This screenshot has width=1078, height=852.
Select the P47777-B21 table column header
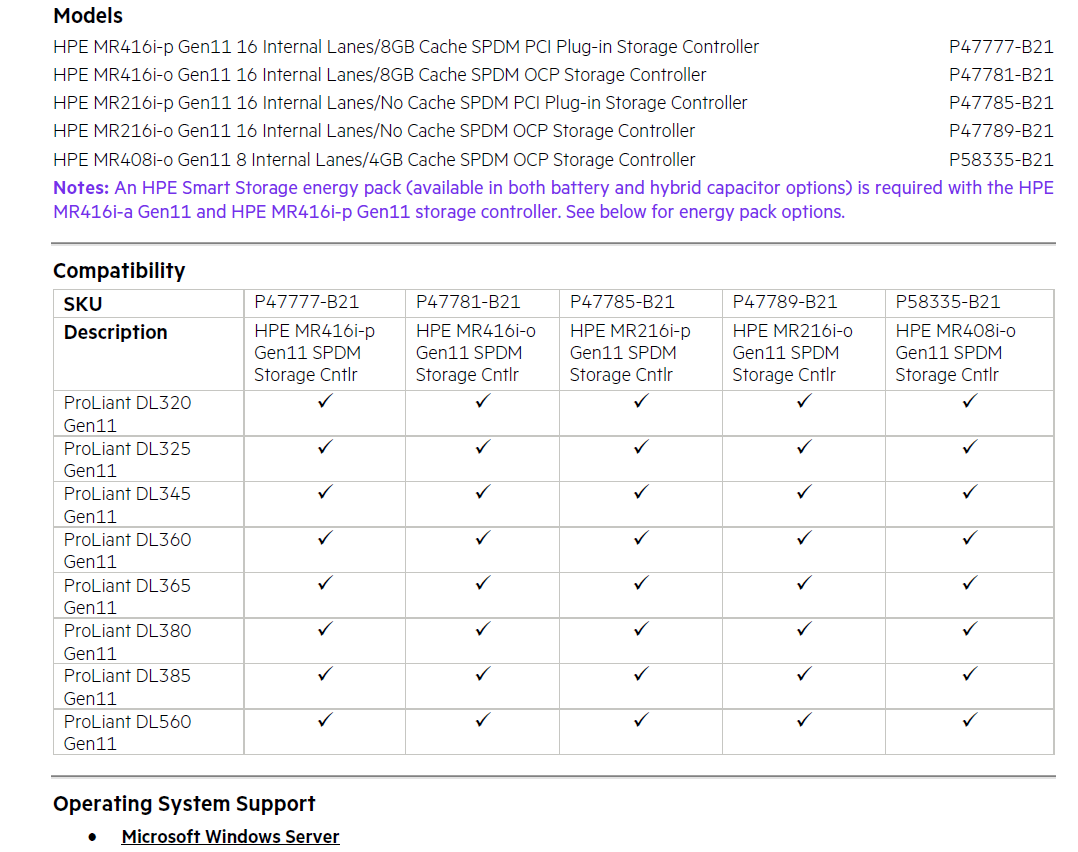point(307,302)
